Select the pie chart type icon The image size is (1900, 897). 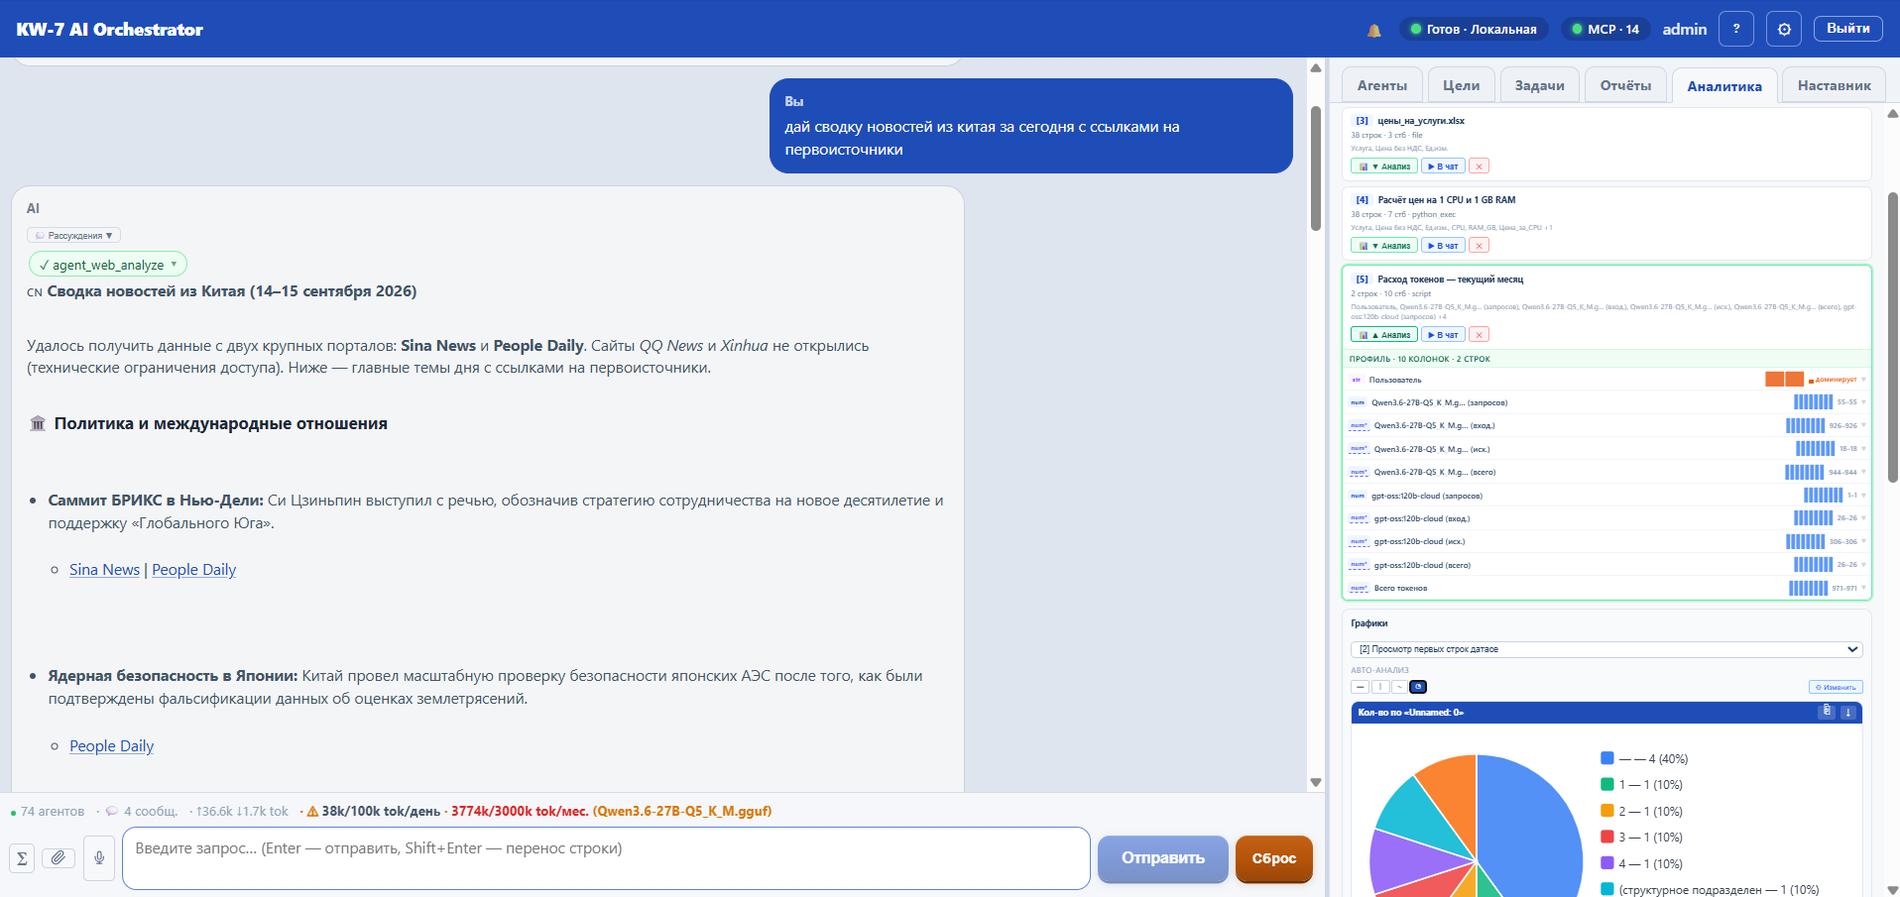[x=1418, y=687]
